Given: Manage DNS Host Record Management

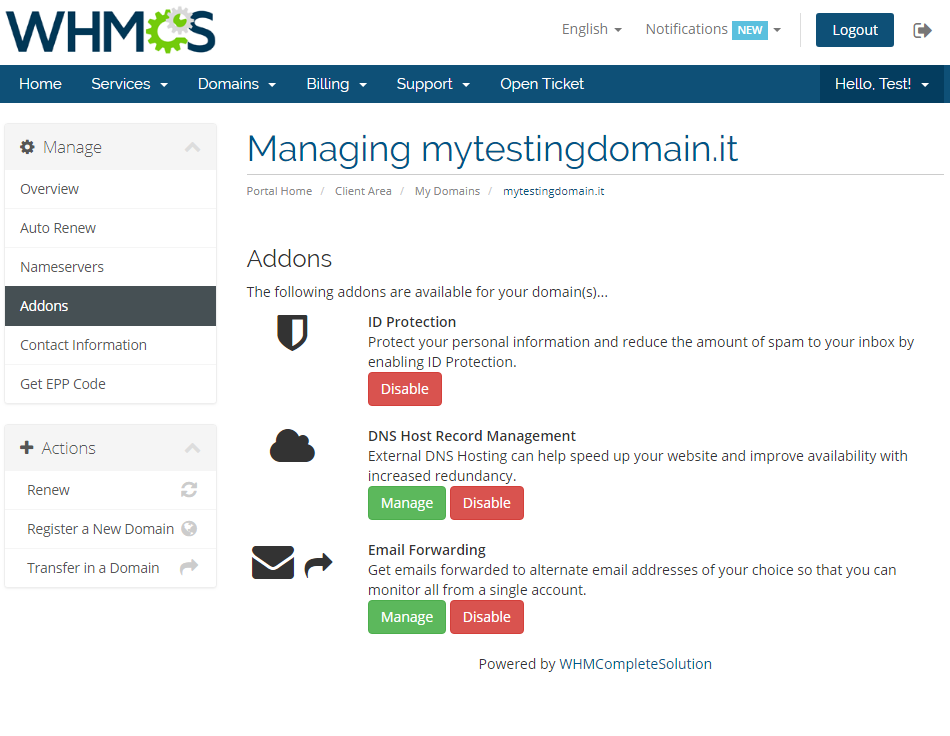Looking at the screenshot, I should 407,503.
